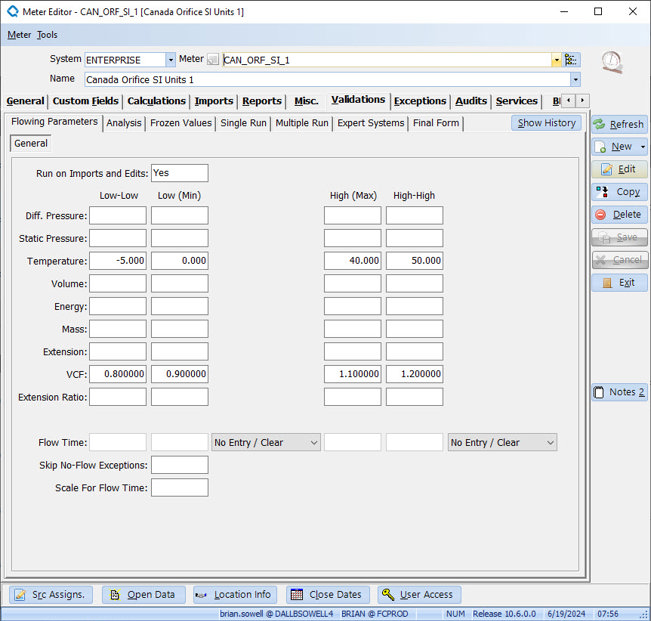Expand the Meter dropdown arrow
651x621 pixels.
[556, 60]
